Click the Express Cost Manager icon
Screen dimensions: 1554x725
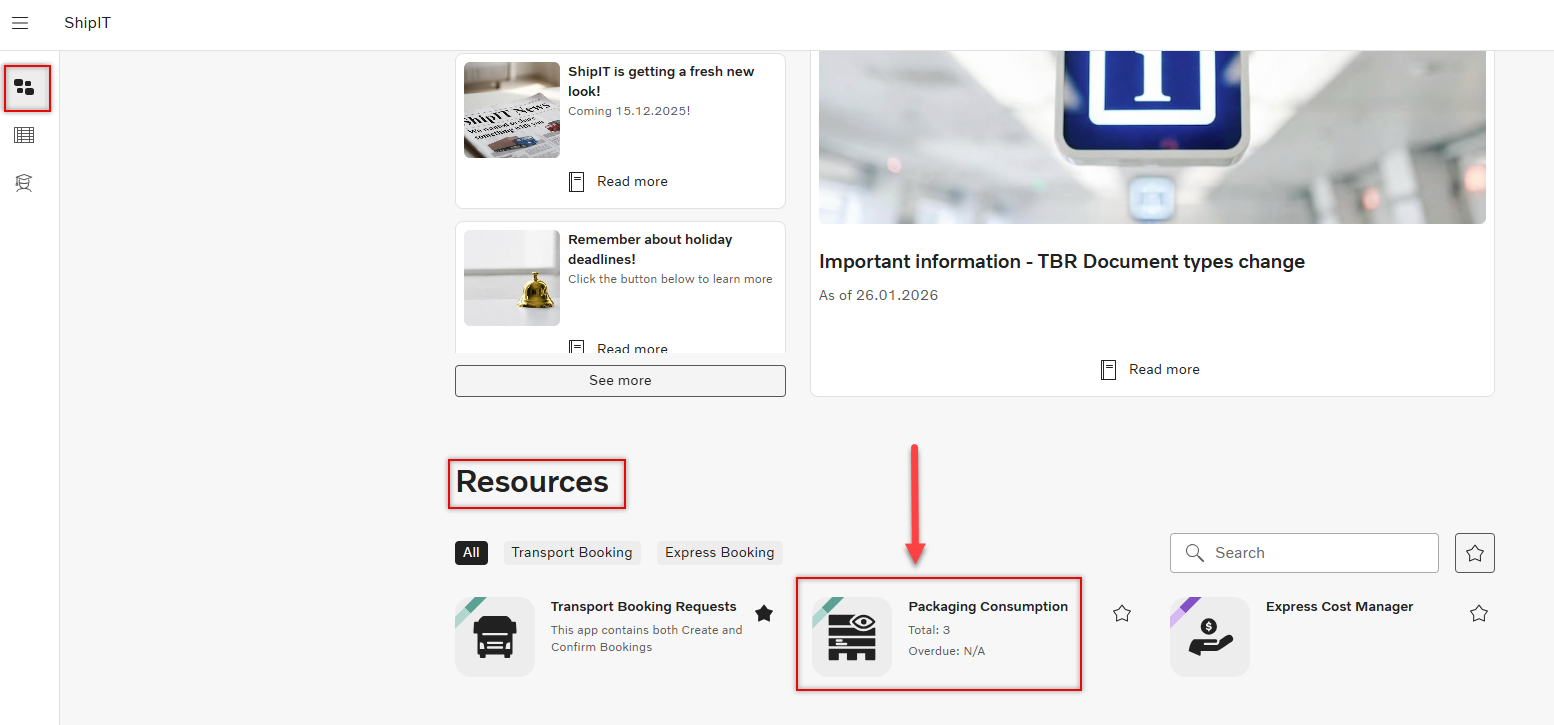(x=1209, y=637)
